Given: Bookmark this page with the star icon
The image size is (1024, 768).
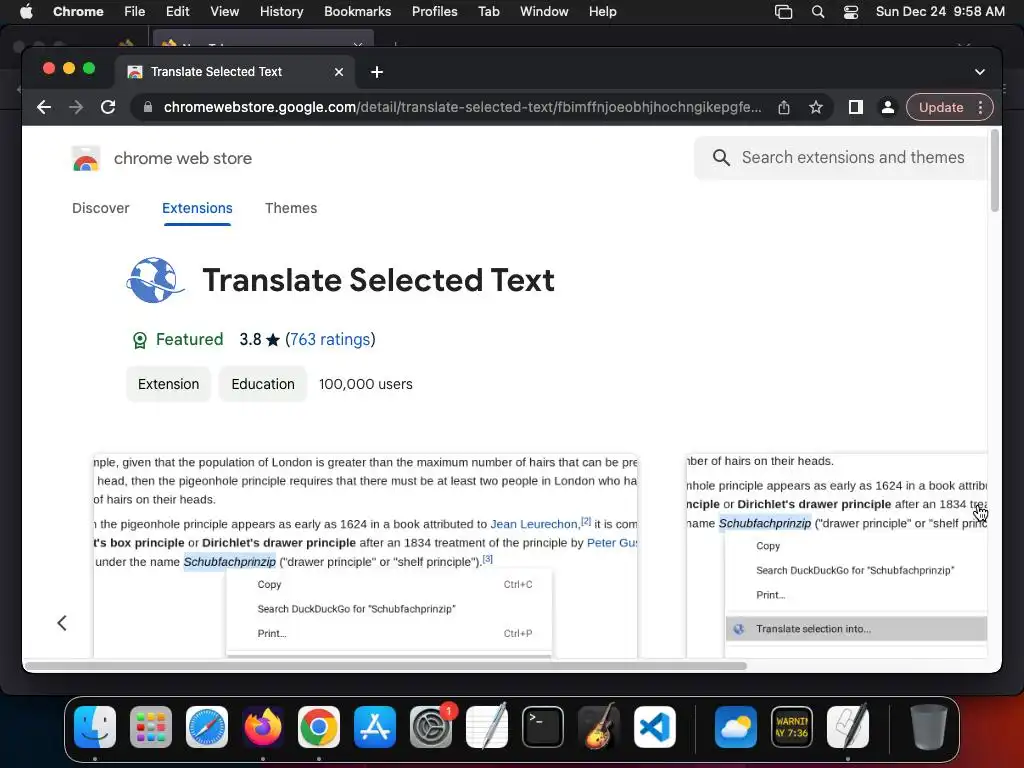Looking at the screenshot, I should (x=816, y=107).
